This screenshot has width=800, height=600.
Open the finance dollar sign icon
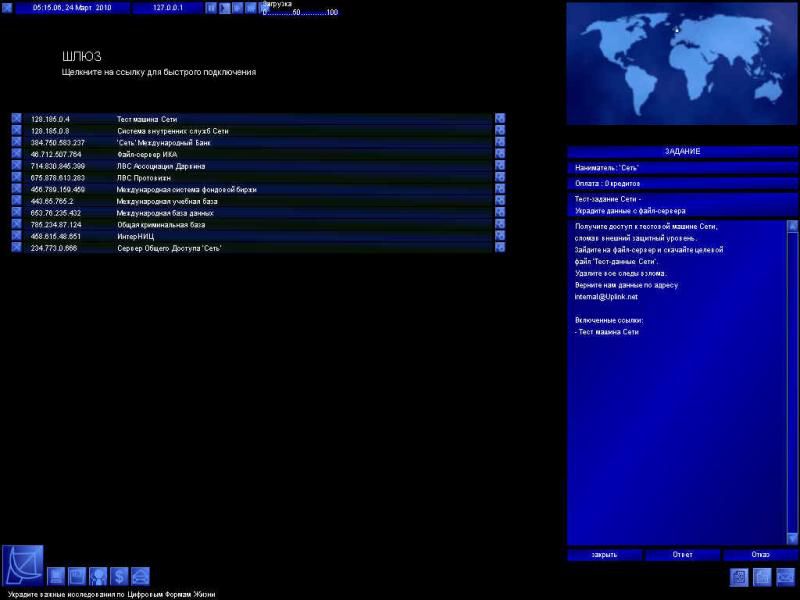pyautogui.click(x=119, y=576)
